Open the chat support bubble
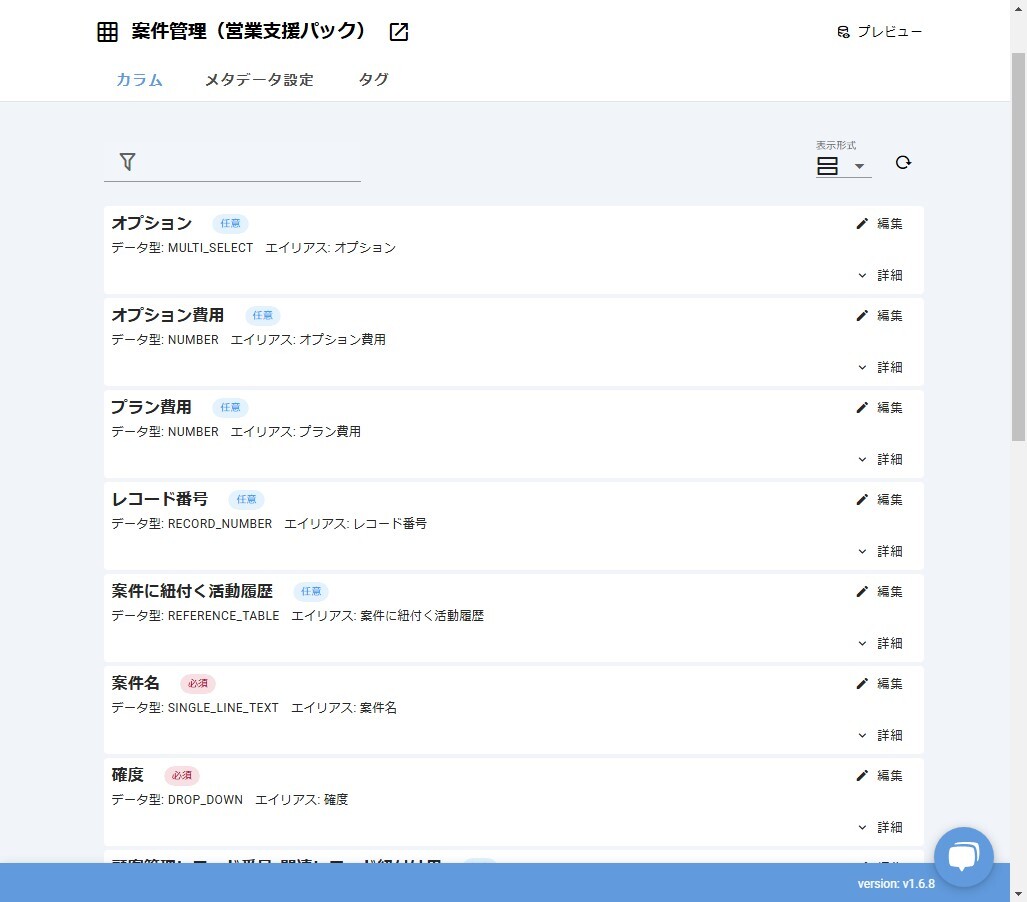Screen dimensions: 1027x902 pos(963,857)
